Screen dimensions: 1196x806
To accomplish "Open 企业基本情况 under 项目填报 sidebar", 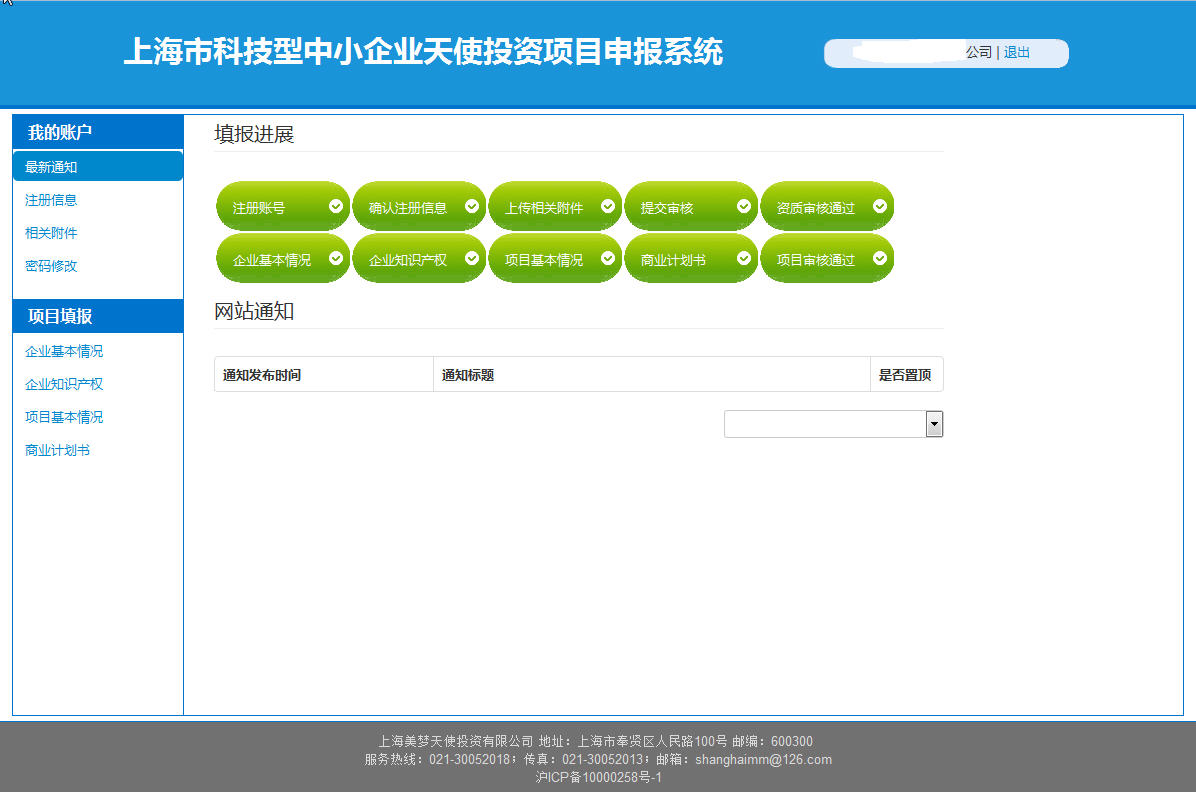I will point(64,351).
